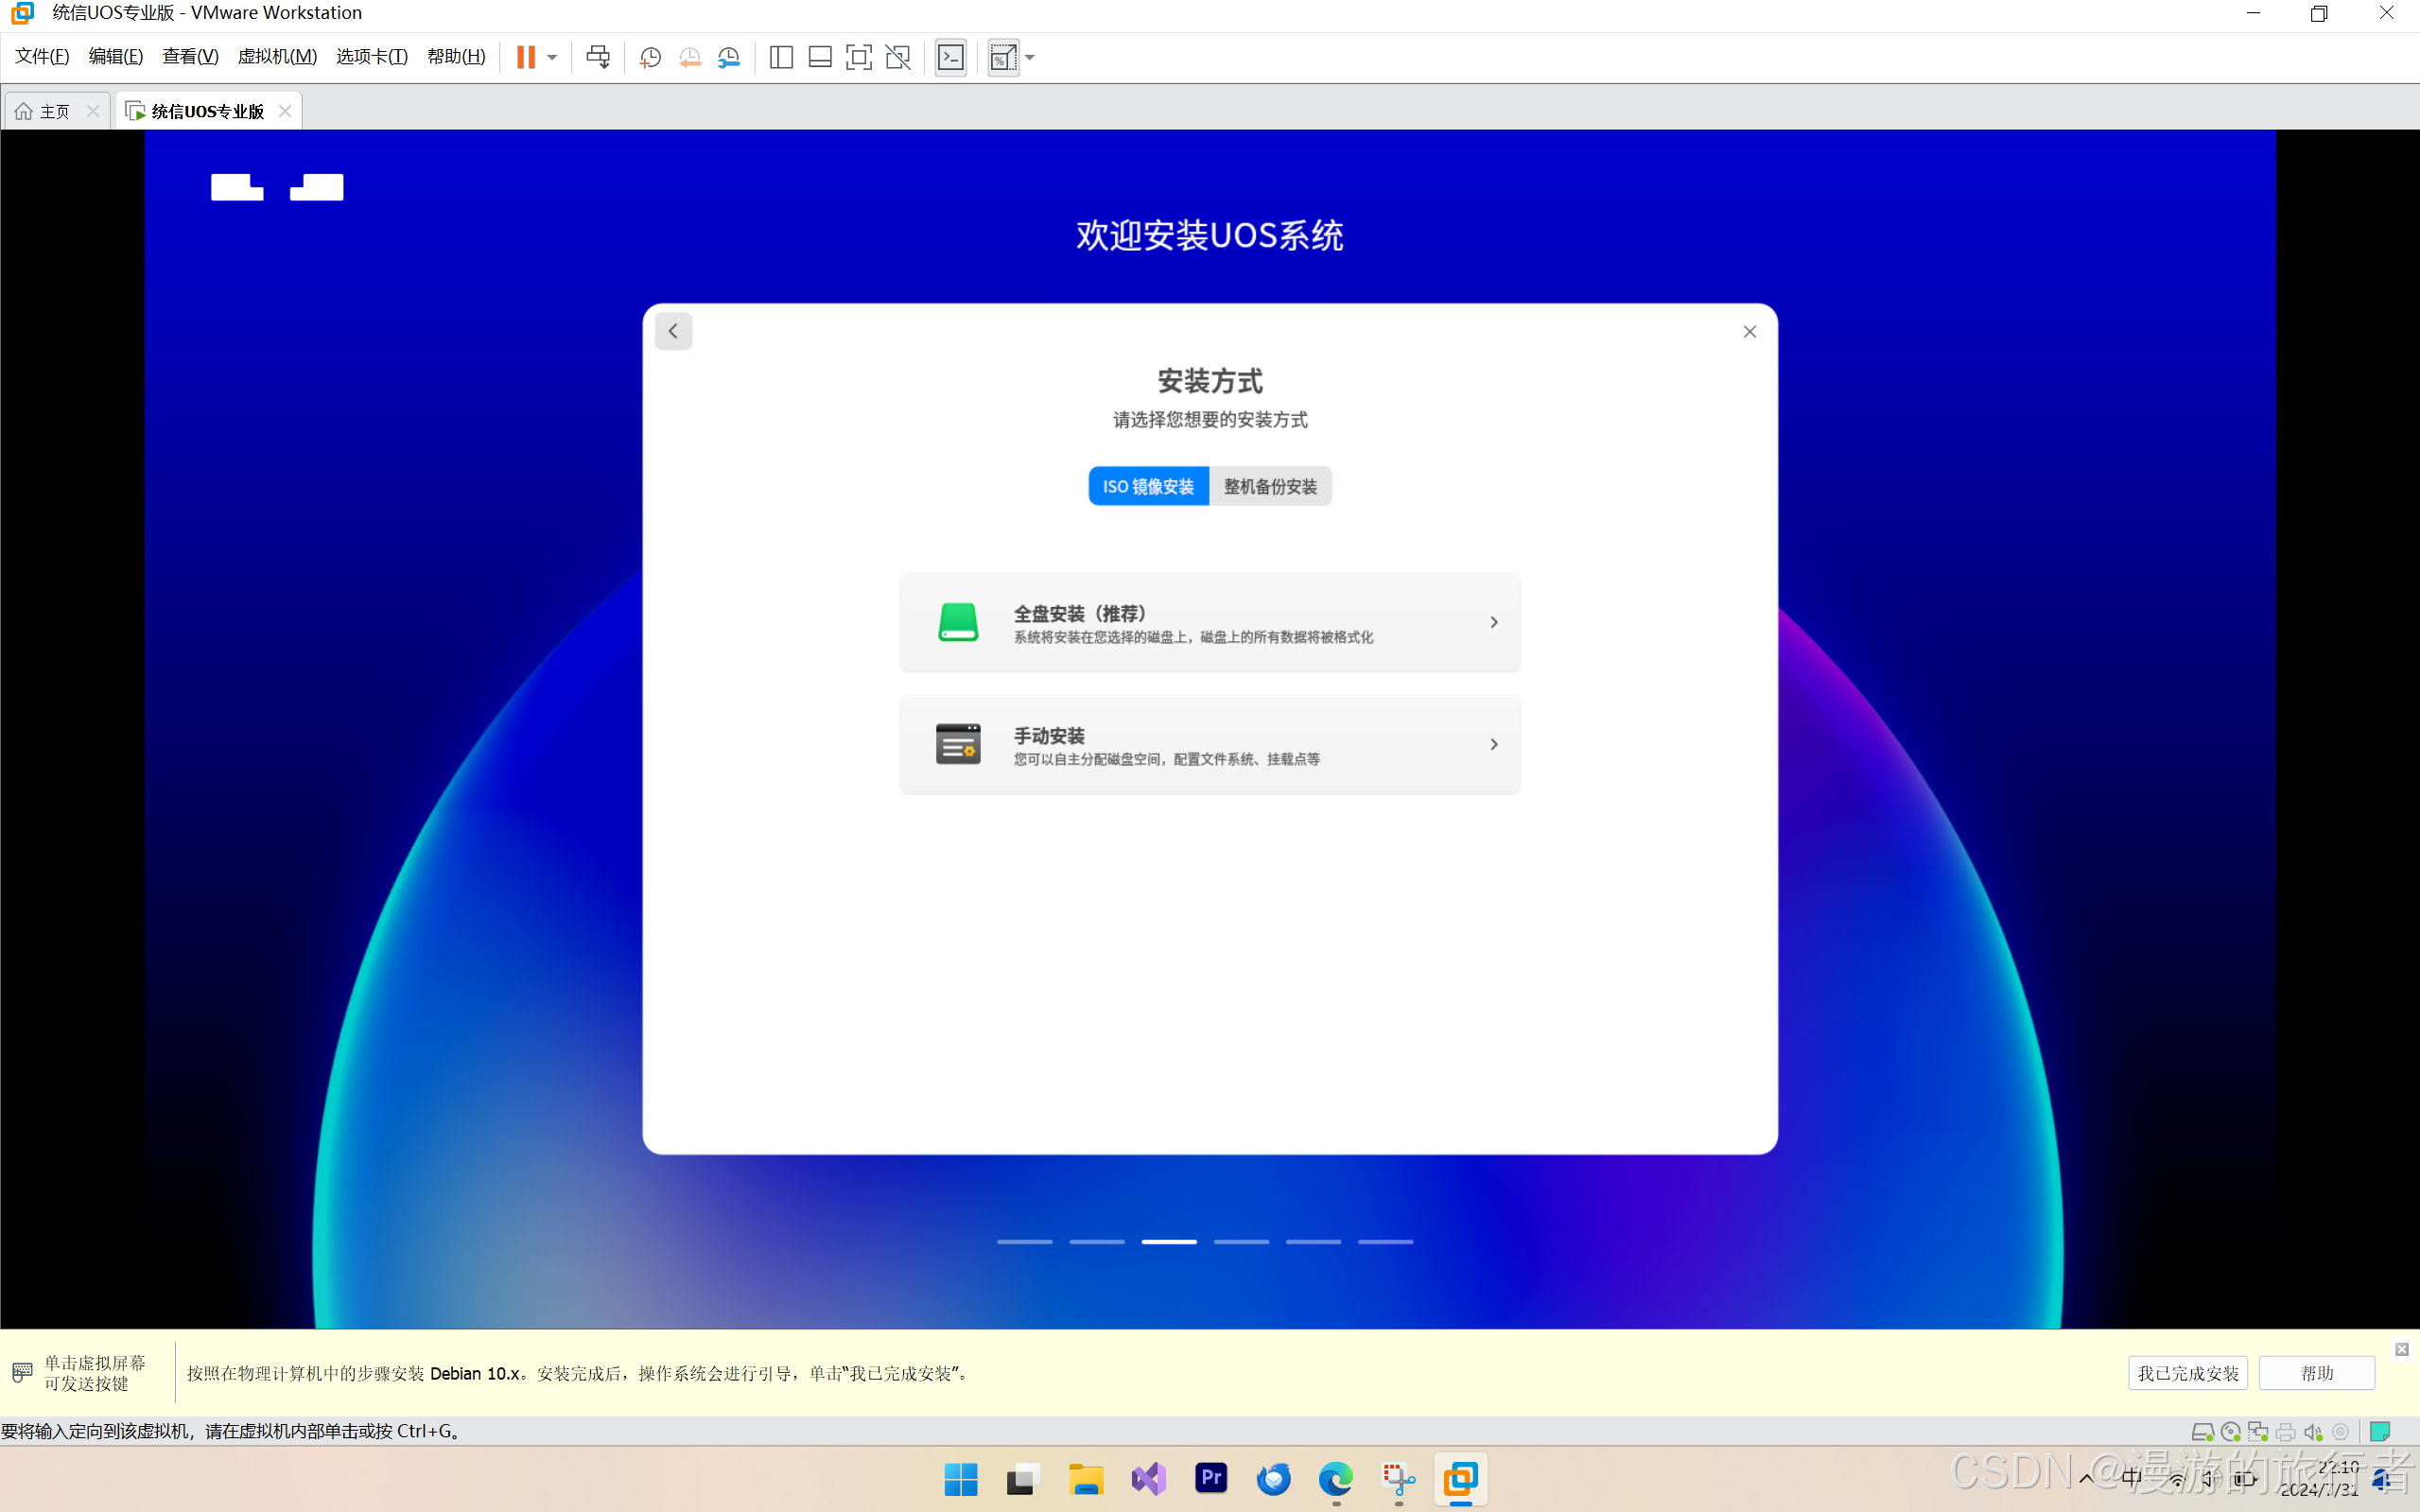Revert to the previous snapshot

tap(690, 57)
